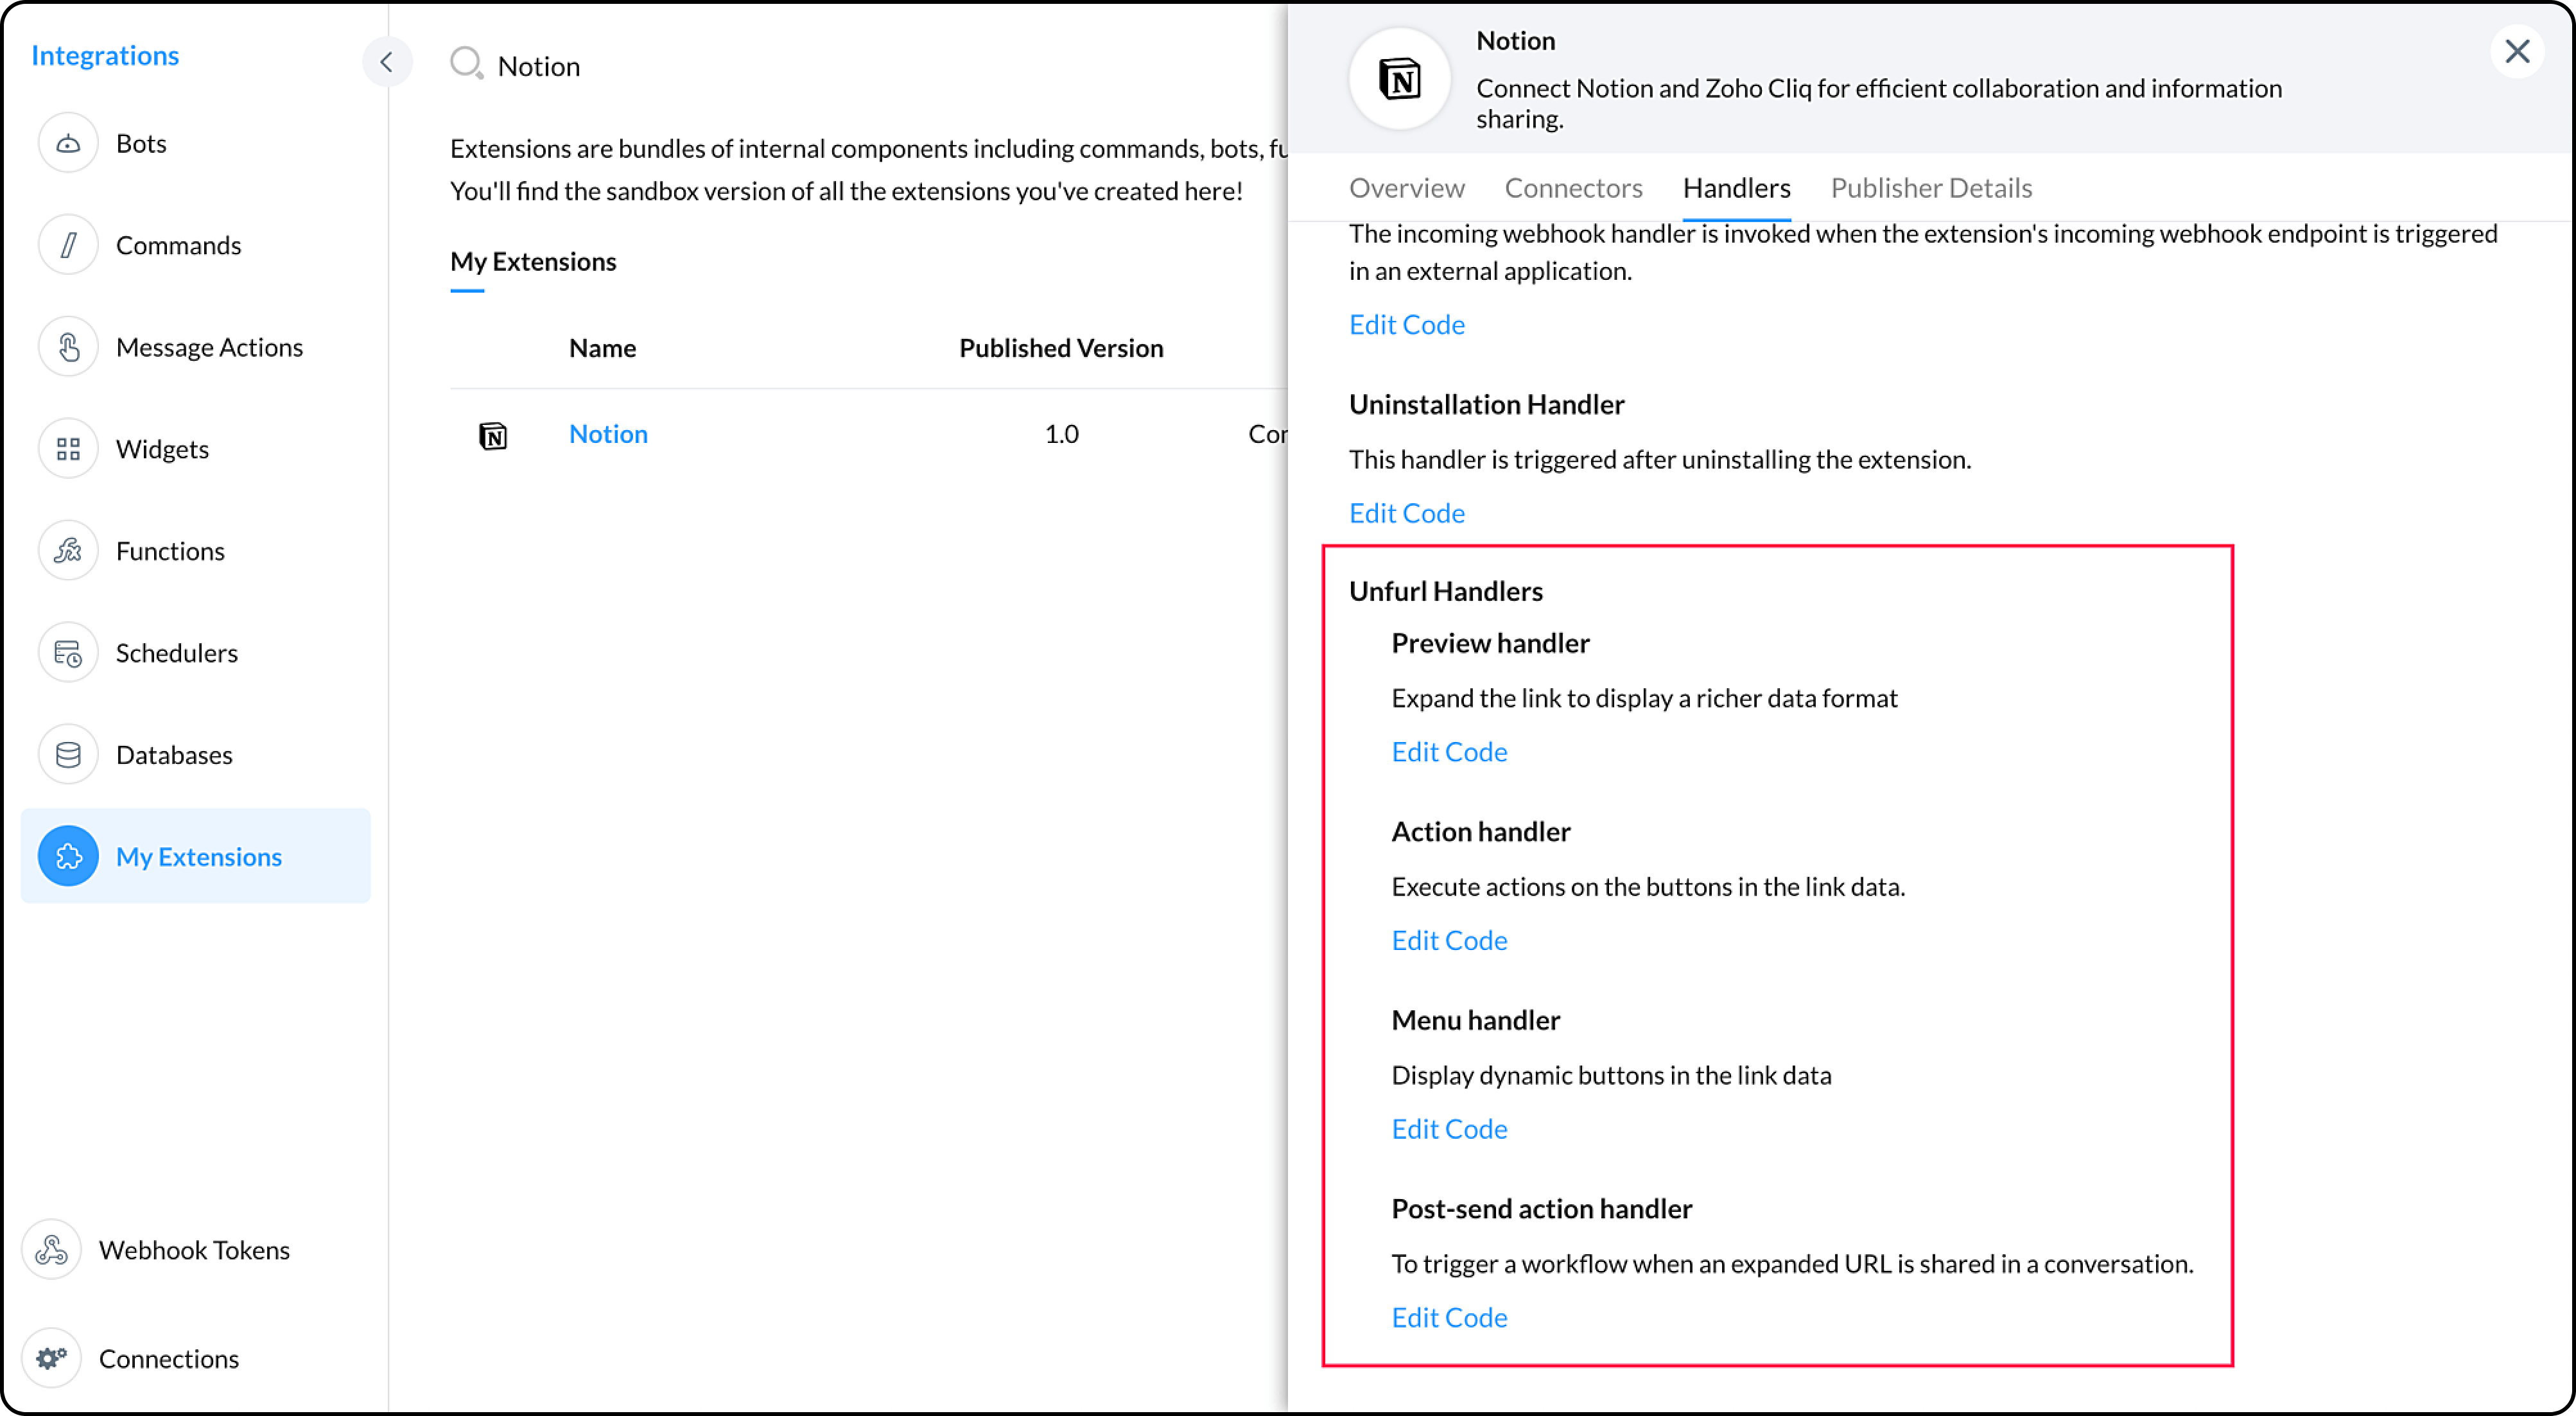
Task: Click the Notion logo in extensions table
Action: (x=493, y=435)
